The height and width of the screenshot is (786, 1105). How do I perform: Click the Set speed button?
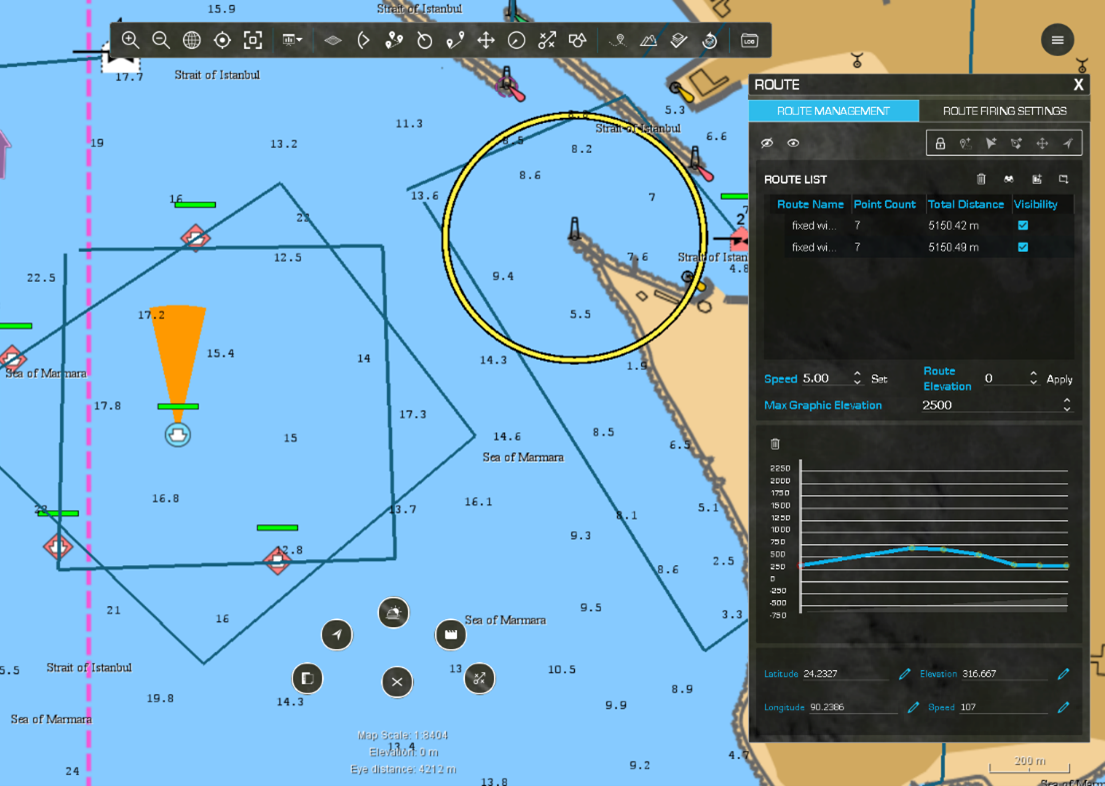[879, 379]
